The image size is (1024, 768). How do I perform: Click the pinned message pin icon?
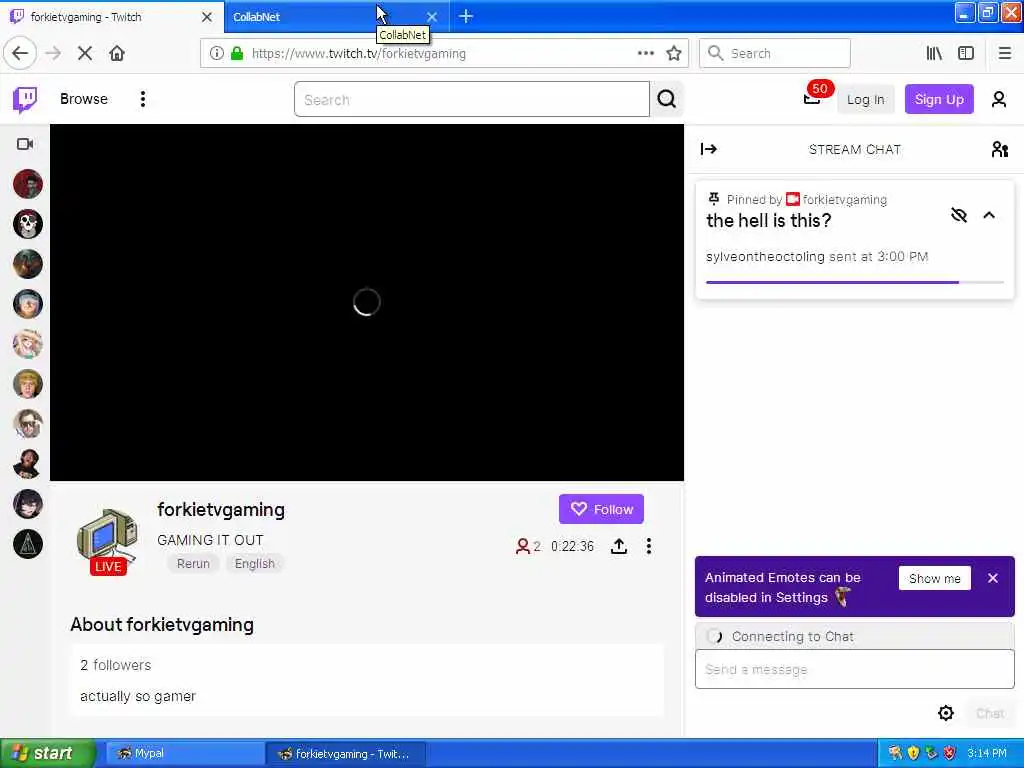click(714, 199)
